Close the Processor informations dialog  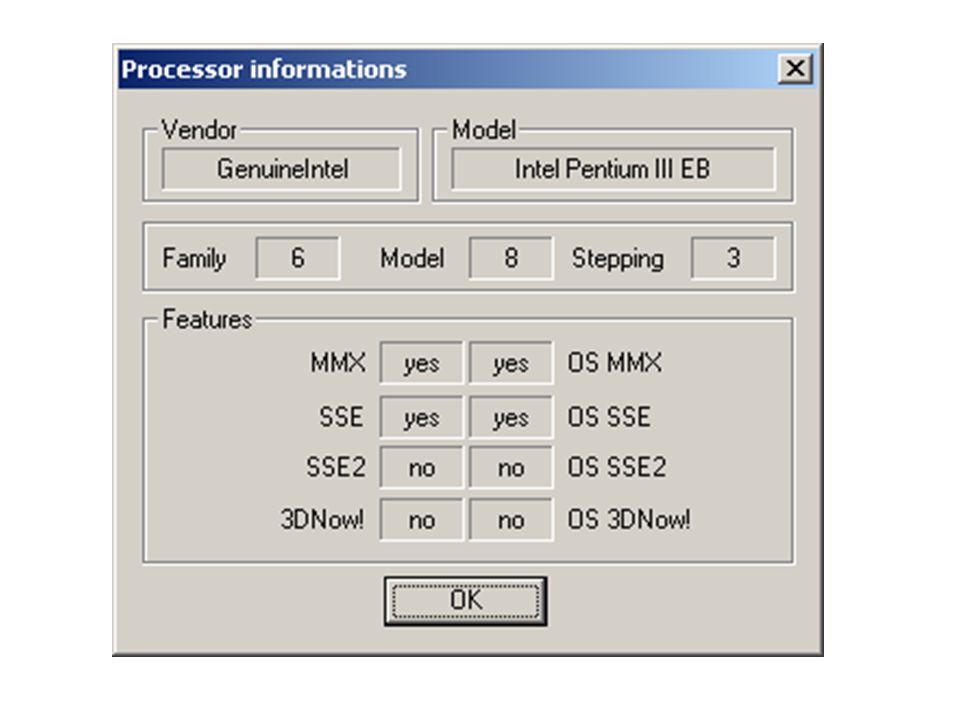tap(795, 68)
